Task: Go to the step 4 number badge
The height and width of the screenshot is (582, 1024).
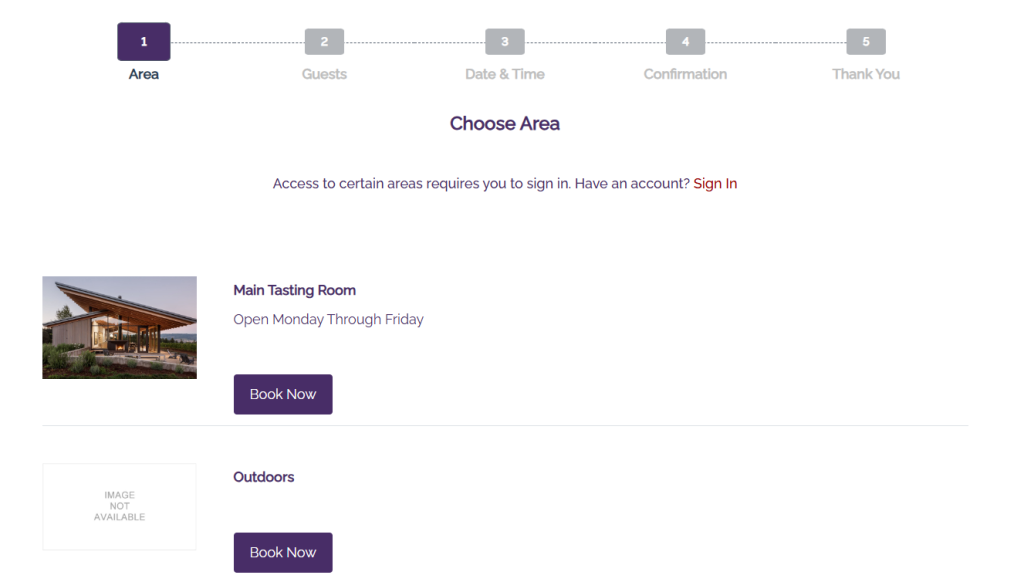Action: (685, 42)
